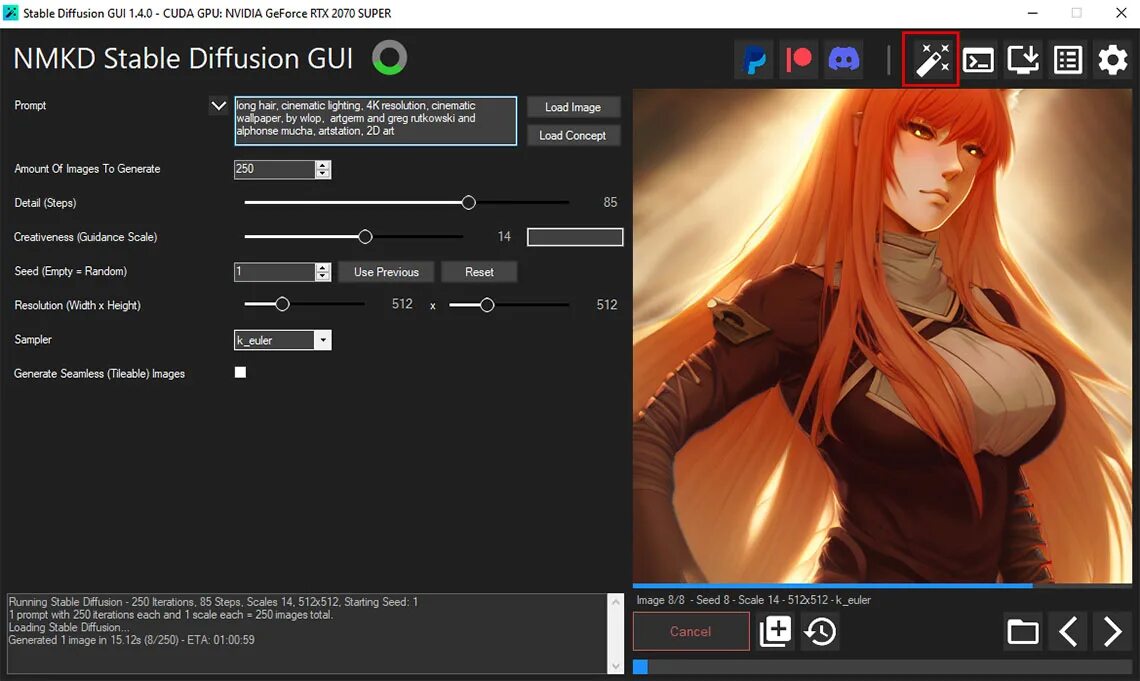Click the steps value '85'

pyautogui.click(x=610, y=202)
